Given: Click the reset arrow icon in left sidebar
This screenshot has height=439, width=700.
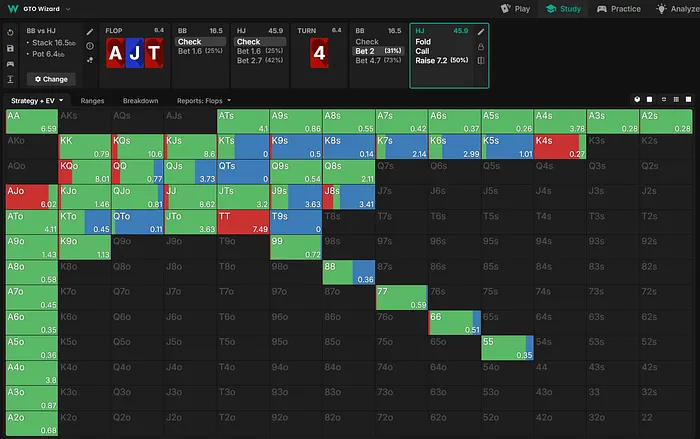Looking at the screenshot, I should pyautogui.click(x=9, y=32).
